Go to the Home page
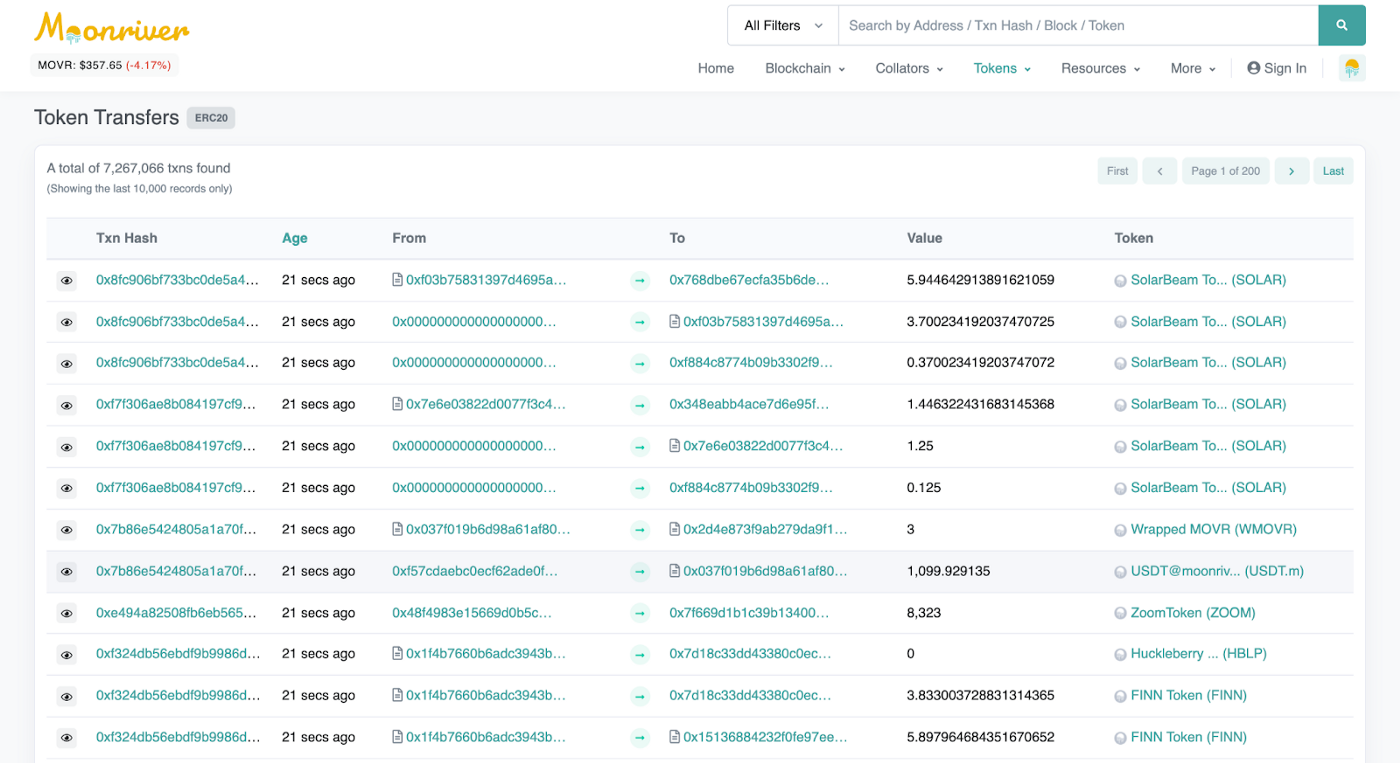 (716, 68)
